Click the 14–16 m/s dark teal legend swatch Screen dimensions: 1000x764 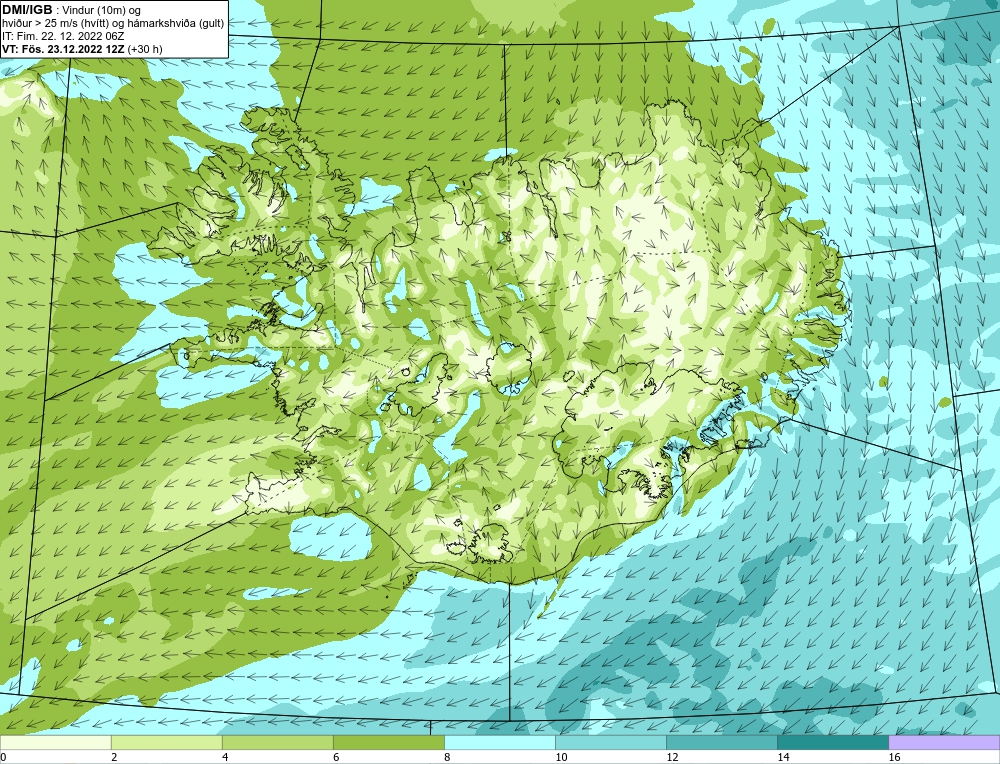(x=832, y=743)
